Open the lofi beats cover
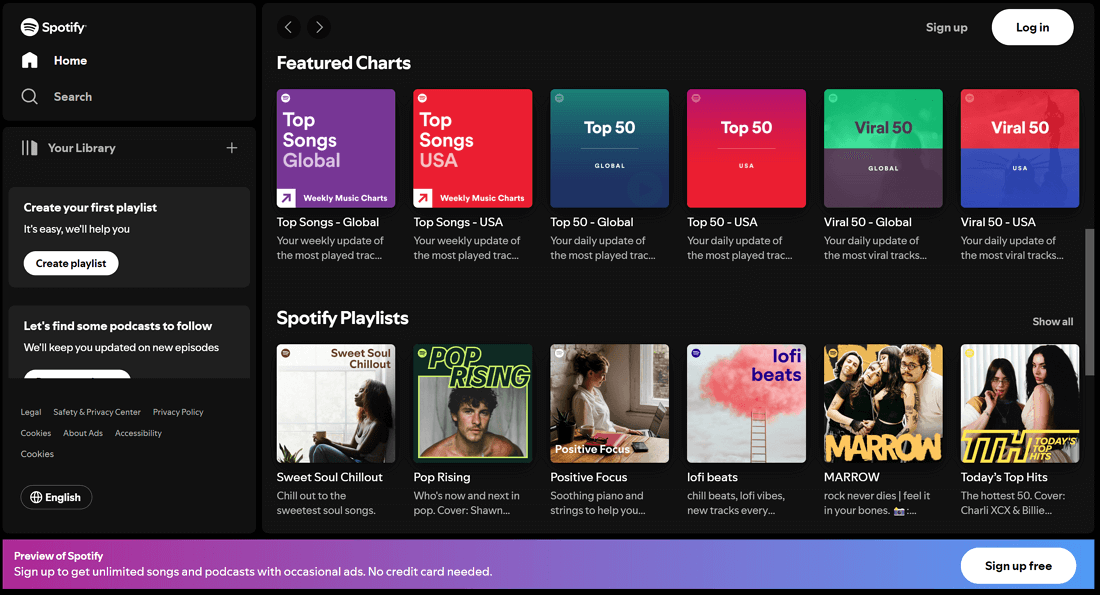This screenshot has height=595, width=1100. pyautogui.click(x=746, y=403)
